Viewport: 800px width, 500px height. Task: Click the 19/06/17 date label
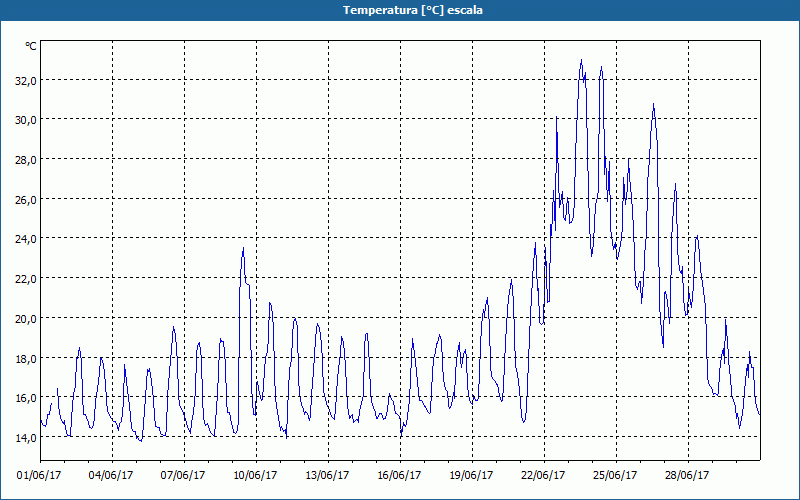click(471, 475)
